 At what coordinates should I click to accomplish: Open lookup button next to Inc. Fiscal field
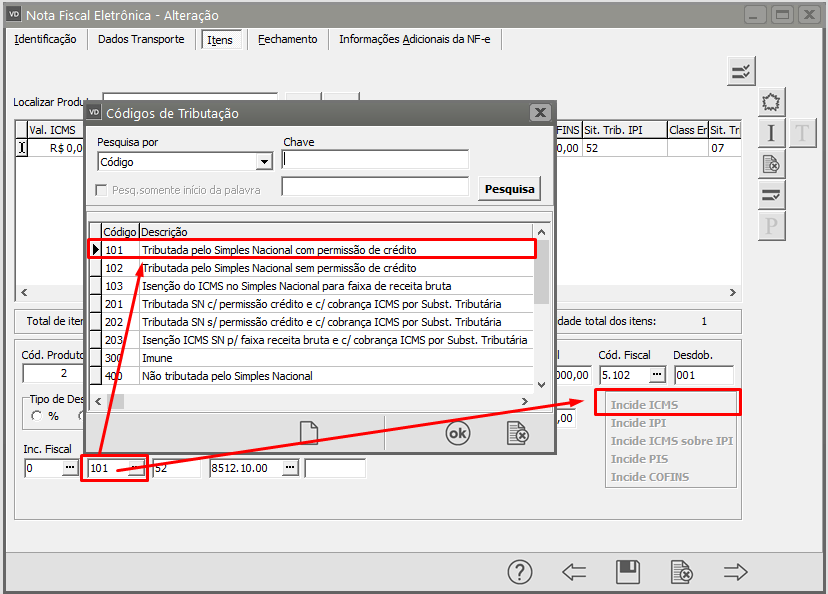click(x=70, y=468)
